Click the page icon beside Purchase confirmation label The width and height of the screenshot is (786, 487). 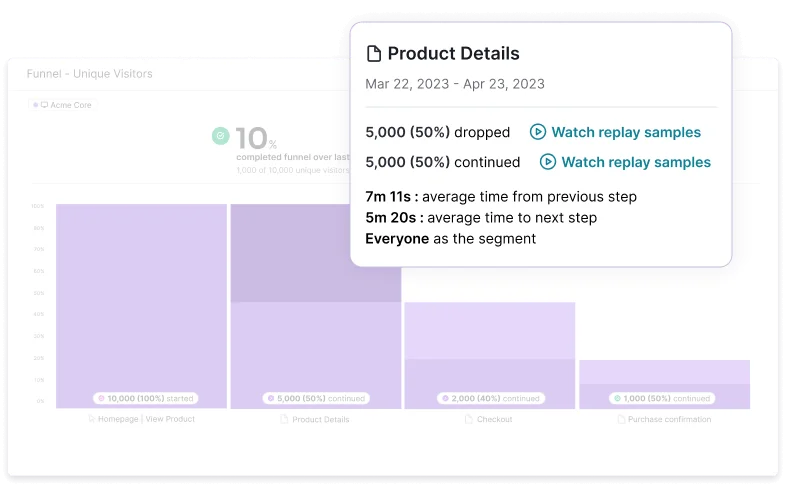click(x=621, y=420)
